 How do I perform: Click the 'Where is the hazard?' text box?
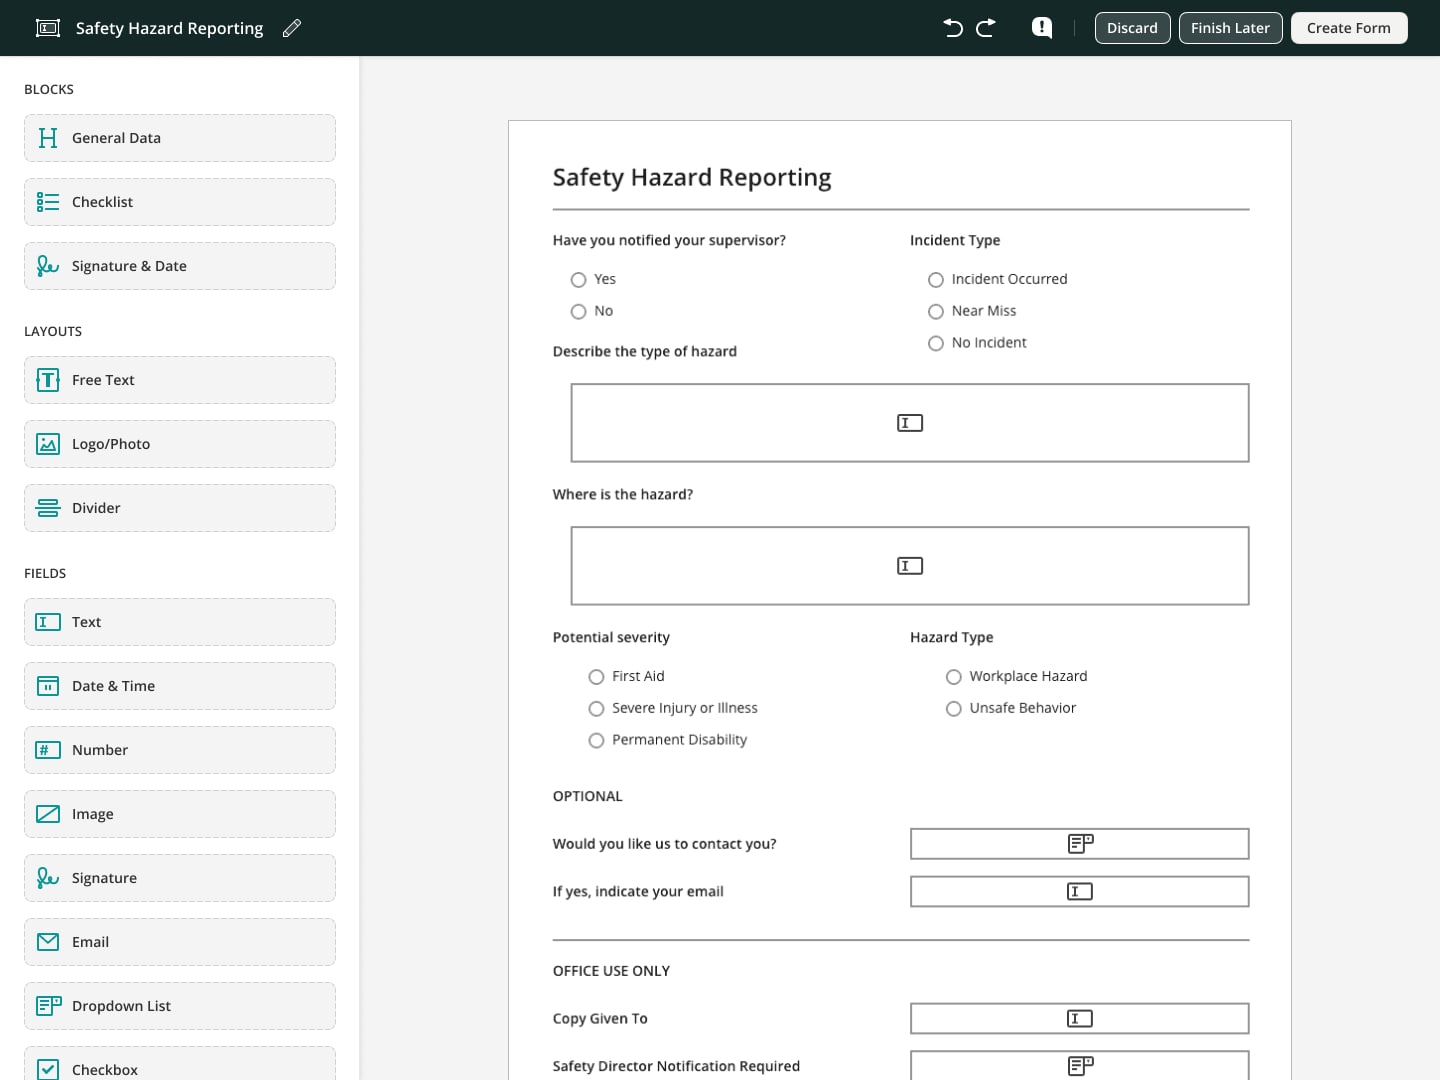(910, 566)
